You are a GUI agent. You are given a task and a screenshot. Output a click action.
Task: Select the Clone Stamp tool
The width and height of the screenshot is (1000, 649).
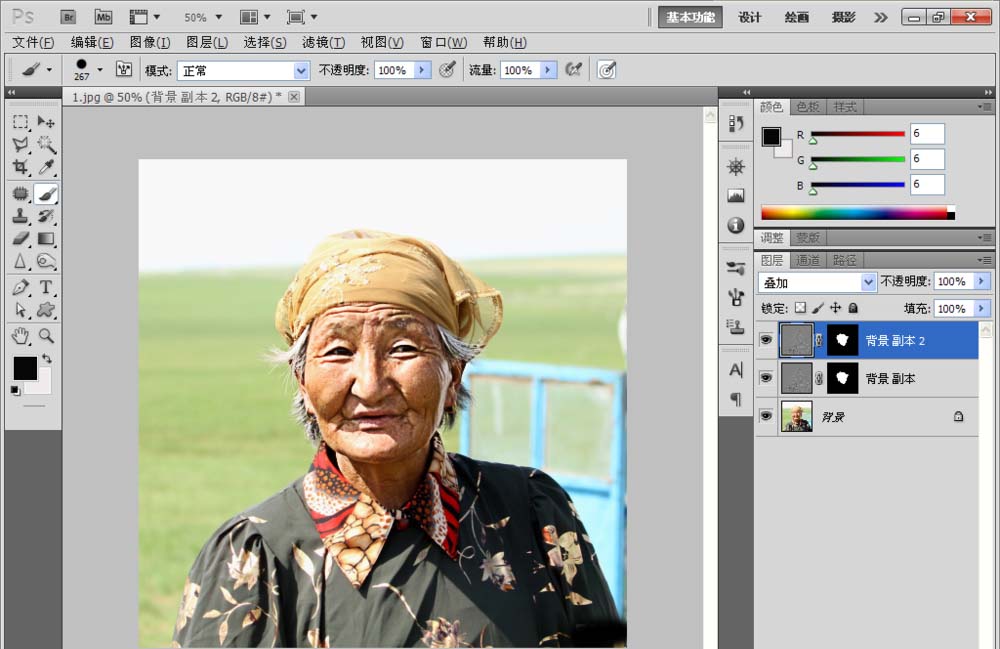point(20,216)
